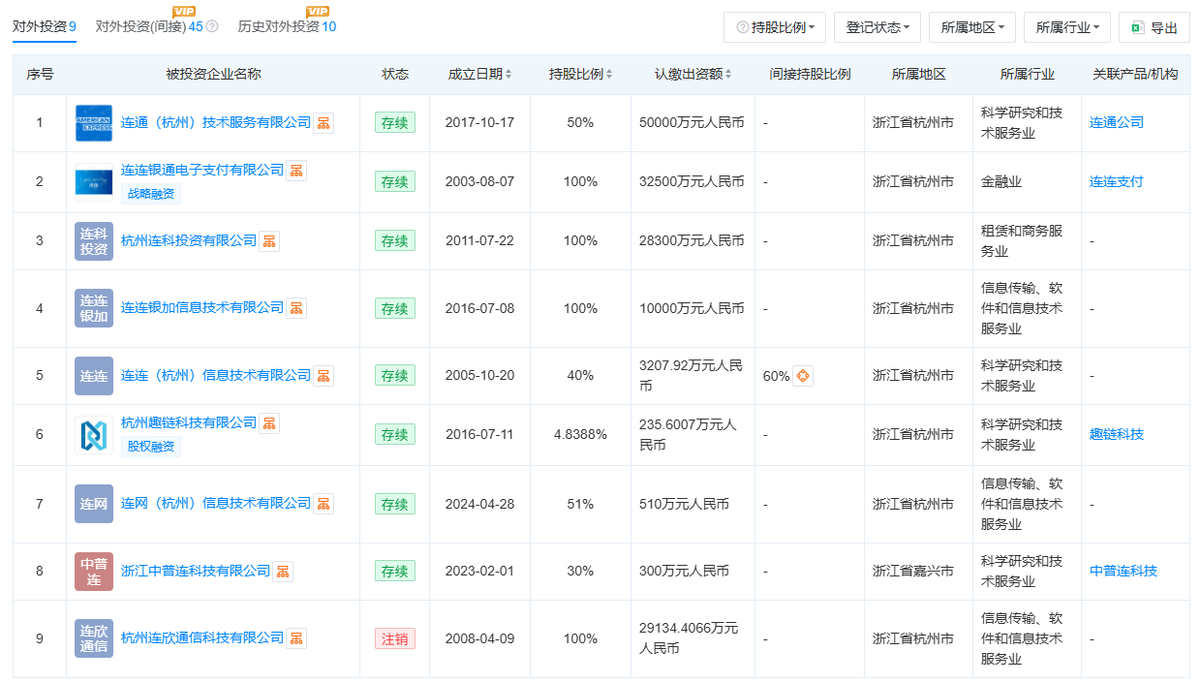Screen dimensions: 1200x687
Task: Click the orange indirect shareholding 60% icon
Action: (x=803, y=376)
